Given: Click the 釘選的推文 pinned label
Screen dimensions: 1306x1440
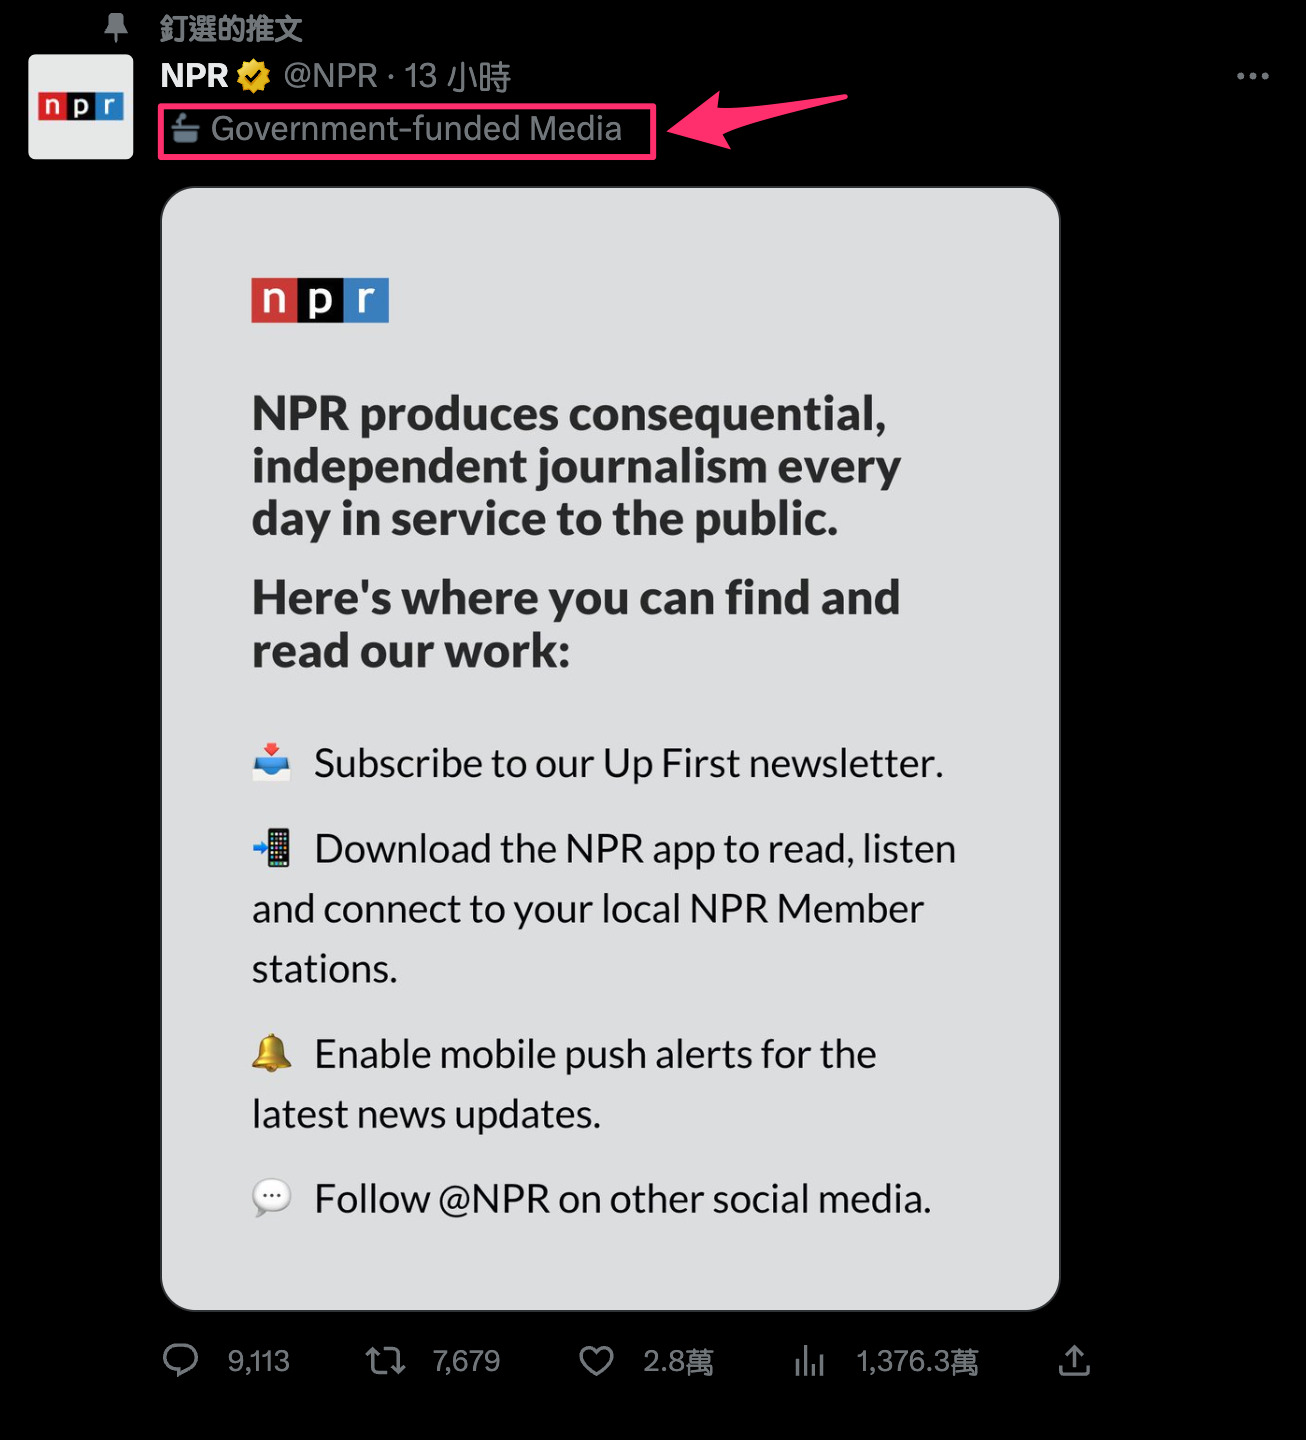Looking at the screenshot, I should pyautogui.click(x=231, y=28).
